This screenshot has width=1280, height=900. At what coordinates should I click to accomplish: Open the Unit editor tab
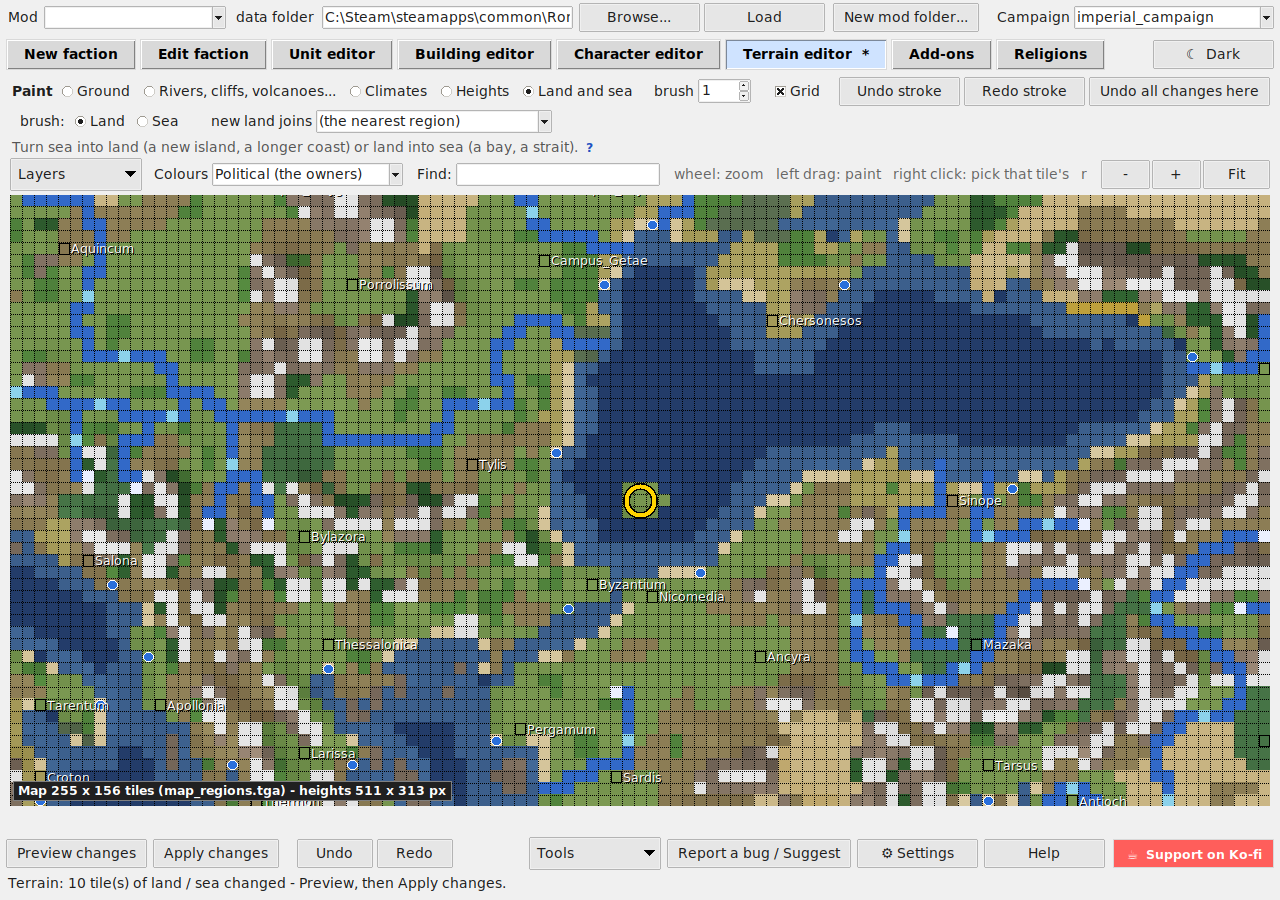coord(332,54)
